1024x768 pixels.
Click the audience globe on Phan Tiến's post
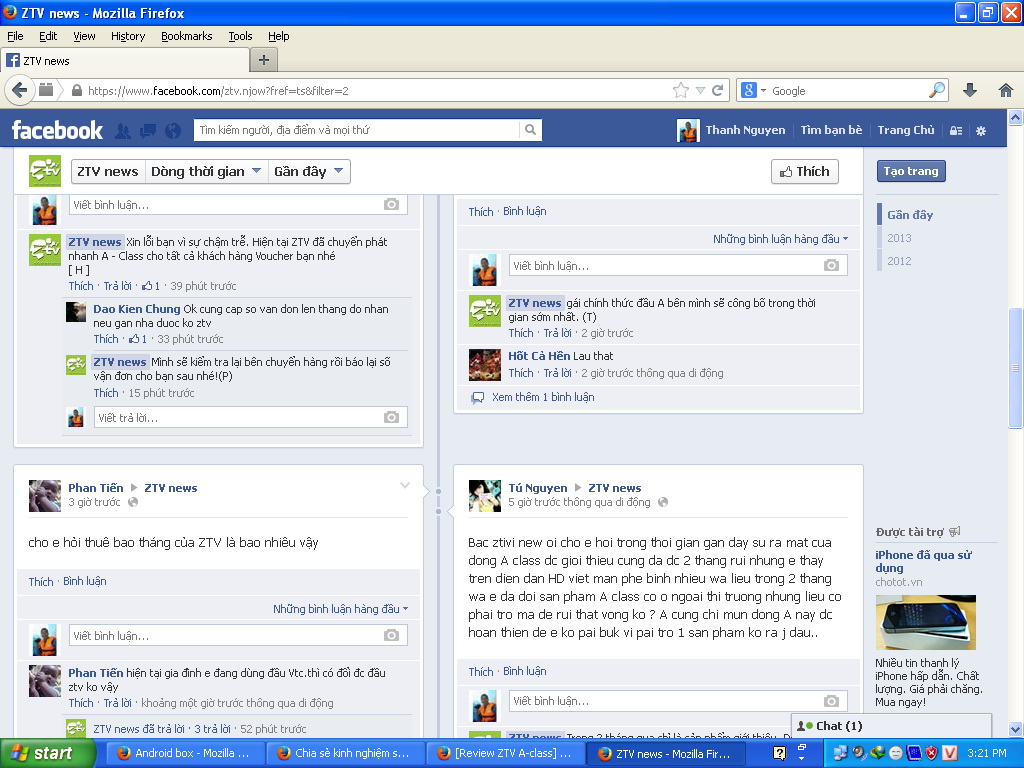[x=133, y=502]
